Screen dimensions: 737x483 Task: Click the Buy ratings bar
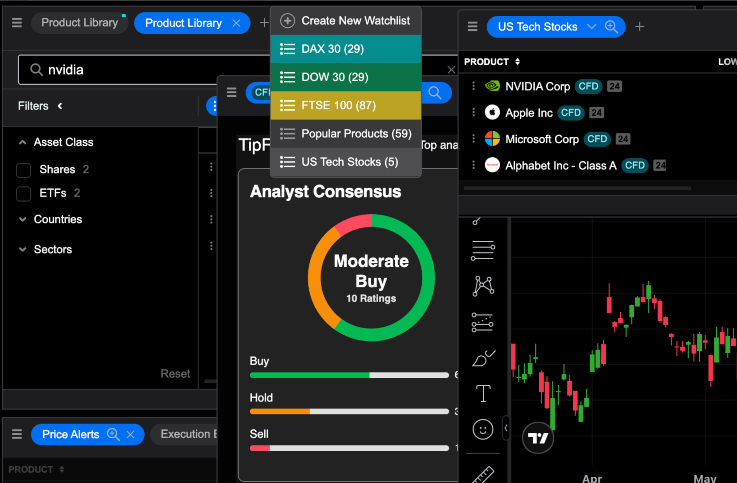[x=349, y=375]
